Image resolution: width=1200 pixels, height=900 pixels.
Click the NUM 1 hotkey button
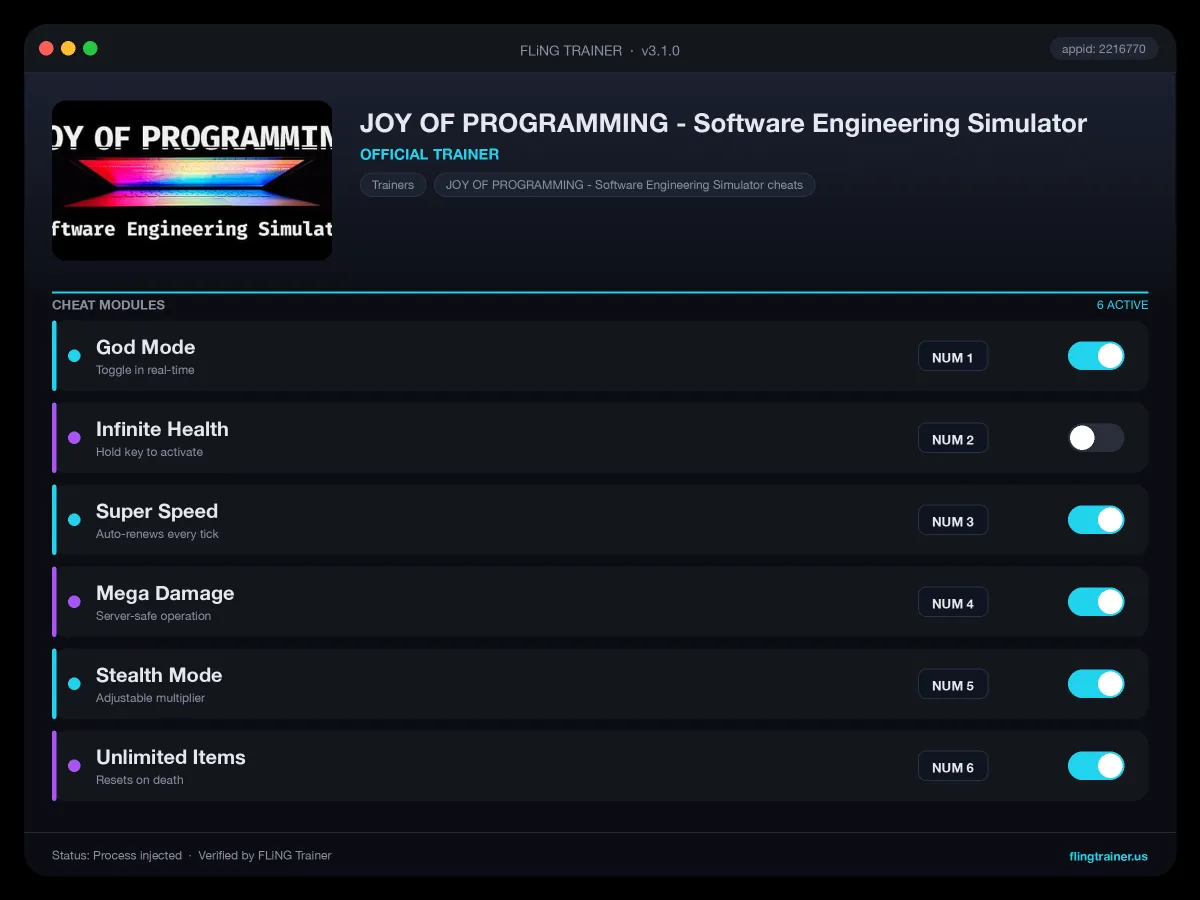click(953, 357)
